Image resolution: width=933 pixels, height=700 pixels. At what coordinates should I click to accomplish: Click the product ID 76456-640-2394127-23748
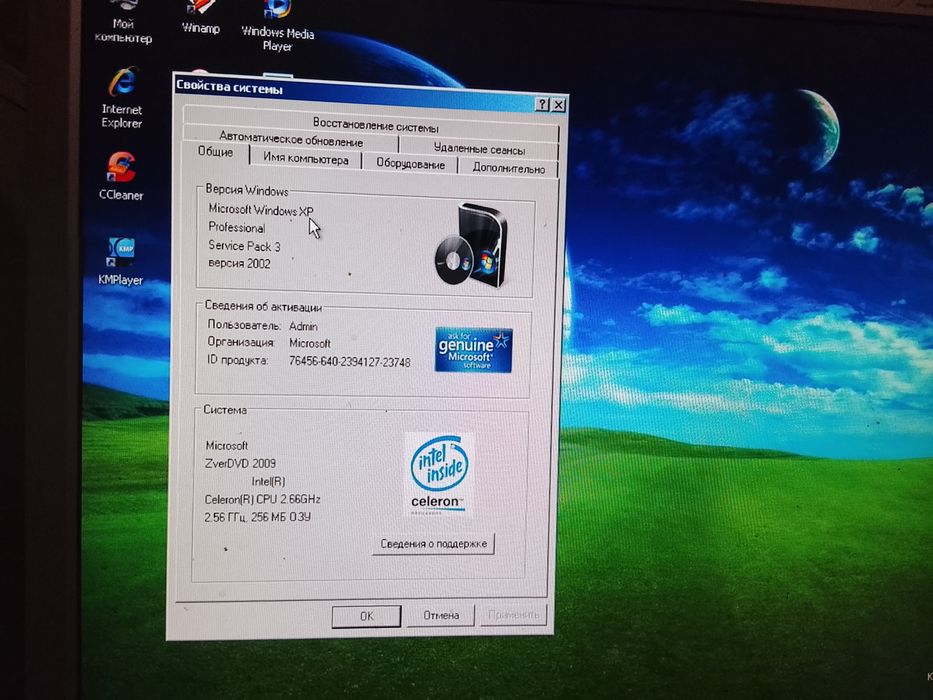tap(349, 361)
